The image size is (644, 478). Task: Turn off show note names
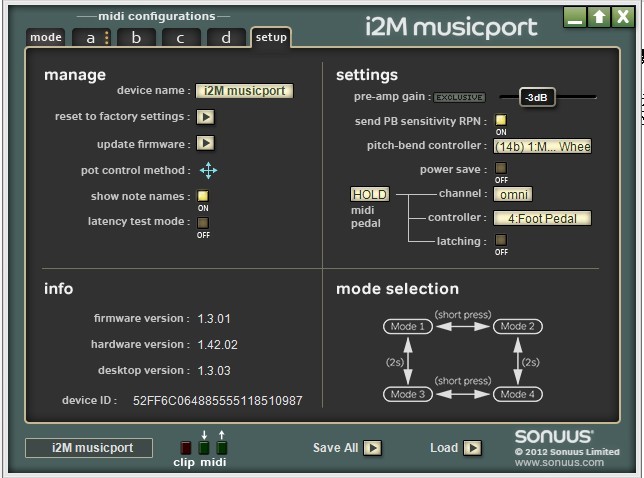pyautogui.click(x=203, y=196)
